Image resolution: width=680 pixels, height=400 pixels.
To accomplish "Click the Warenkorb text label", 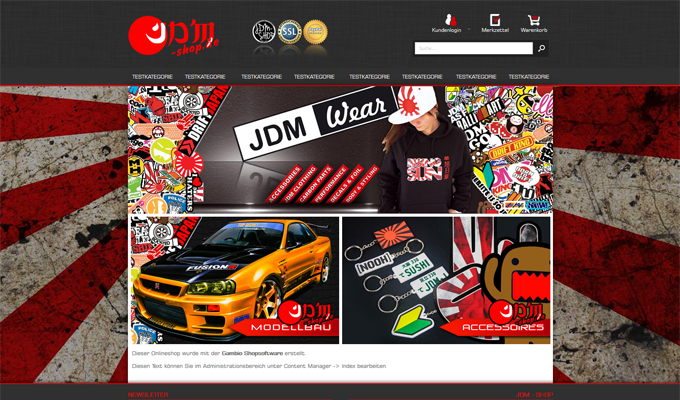I will click(534, 30).
